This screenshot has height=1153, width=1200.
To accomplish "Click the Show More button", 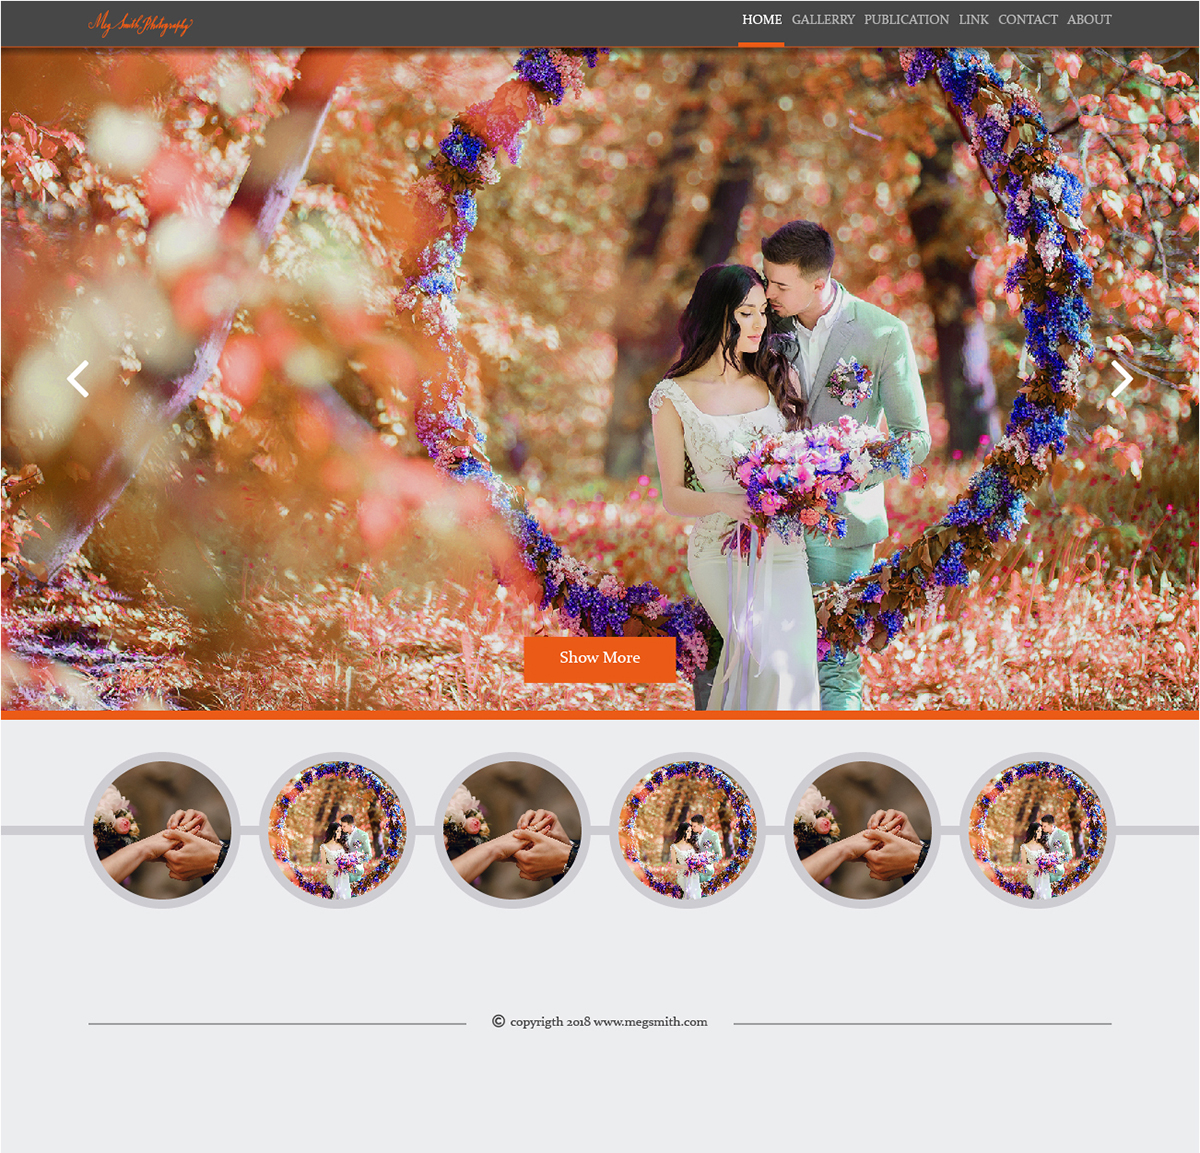I will [600, 658].
